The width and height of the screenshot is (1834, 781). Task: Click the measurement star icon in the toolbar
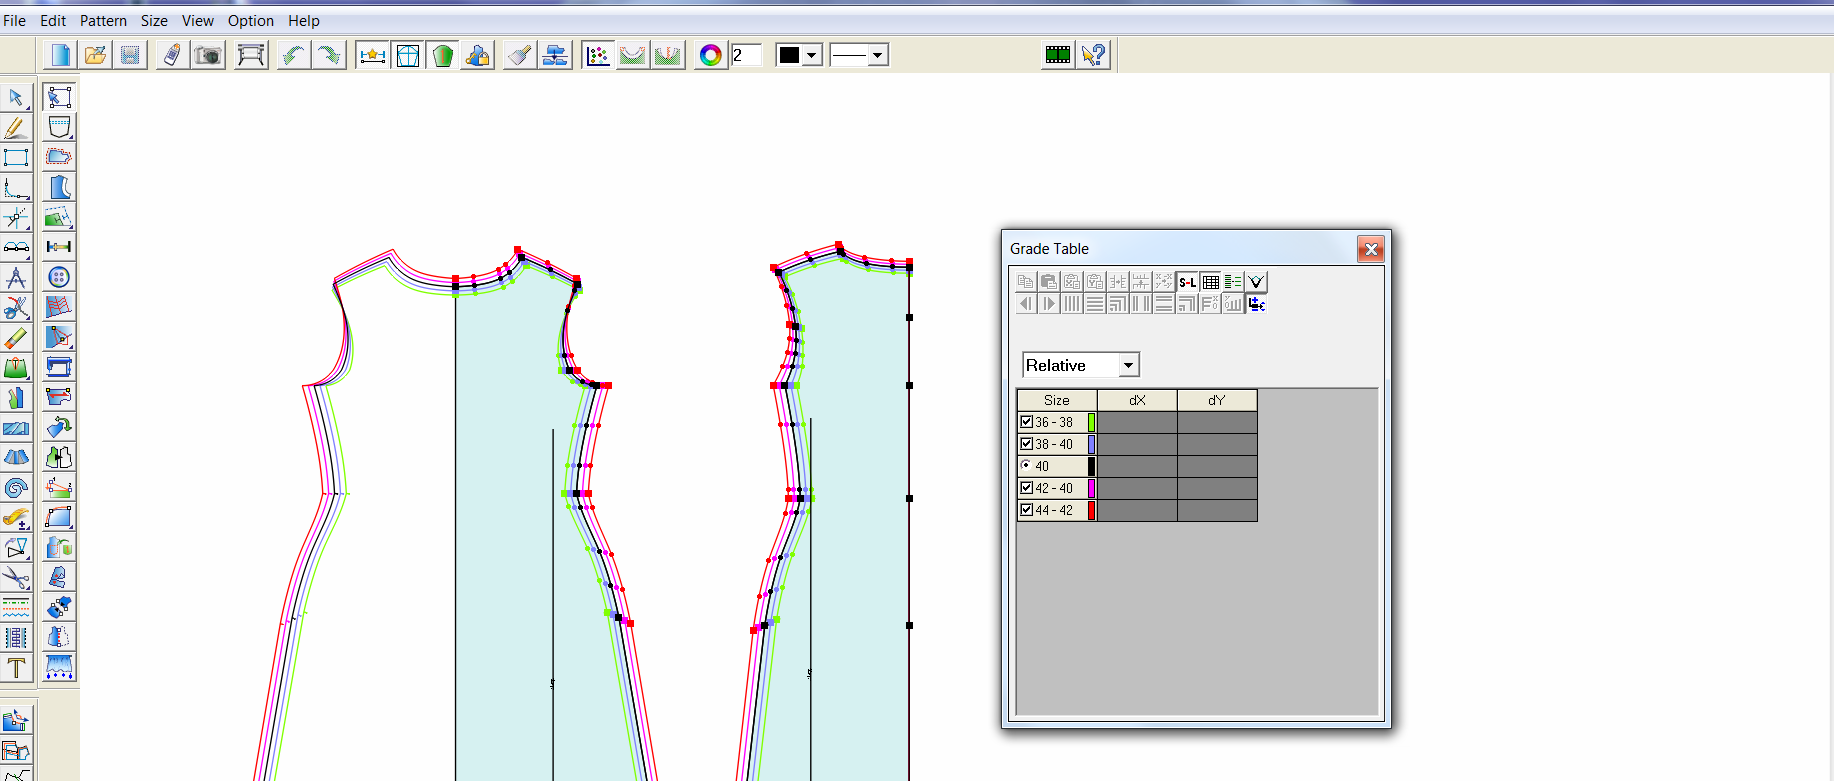click(372, 55)
